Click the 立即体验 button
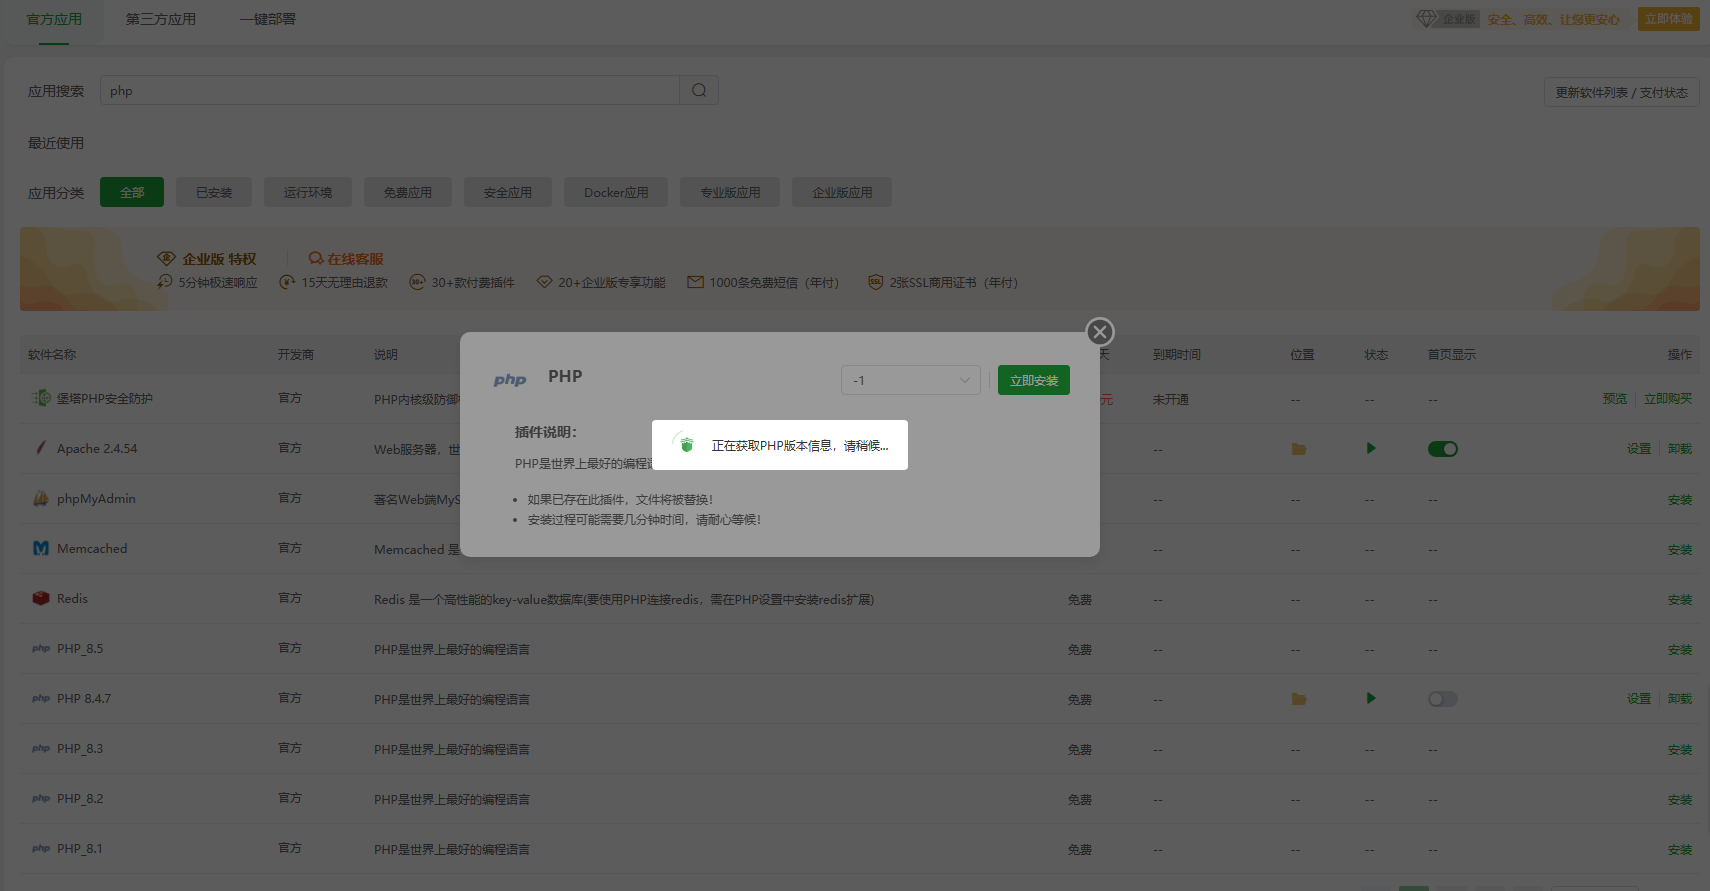Image resolution: width=1710 pixels, height=891 pixels. tap(1669, 19)
